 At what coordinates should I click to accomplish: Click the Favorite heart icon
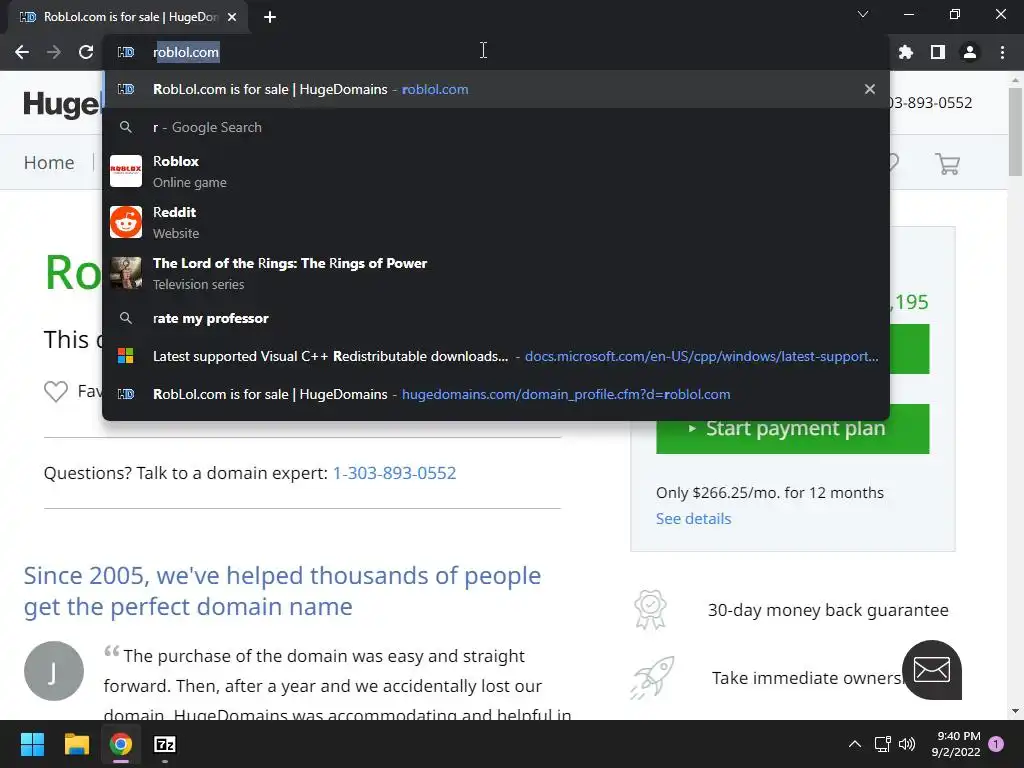56,391
